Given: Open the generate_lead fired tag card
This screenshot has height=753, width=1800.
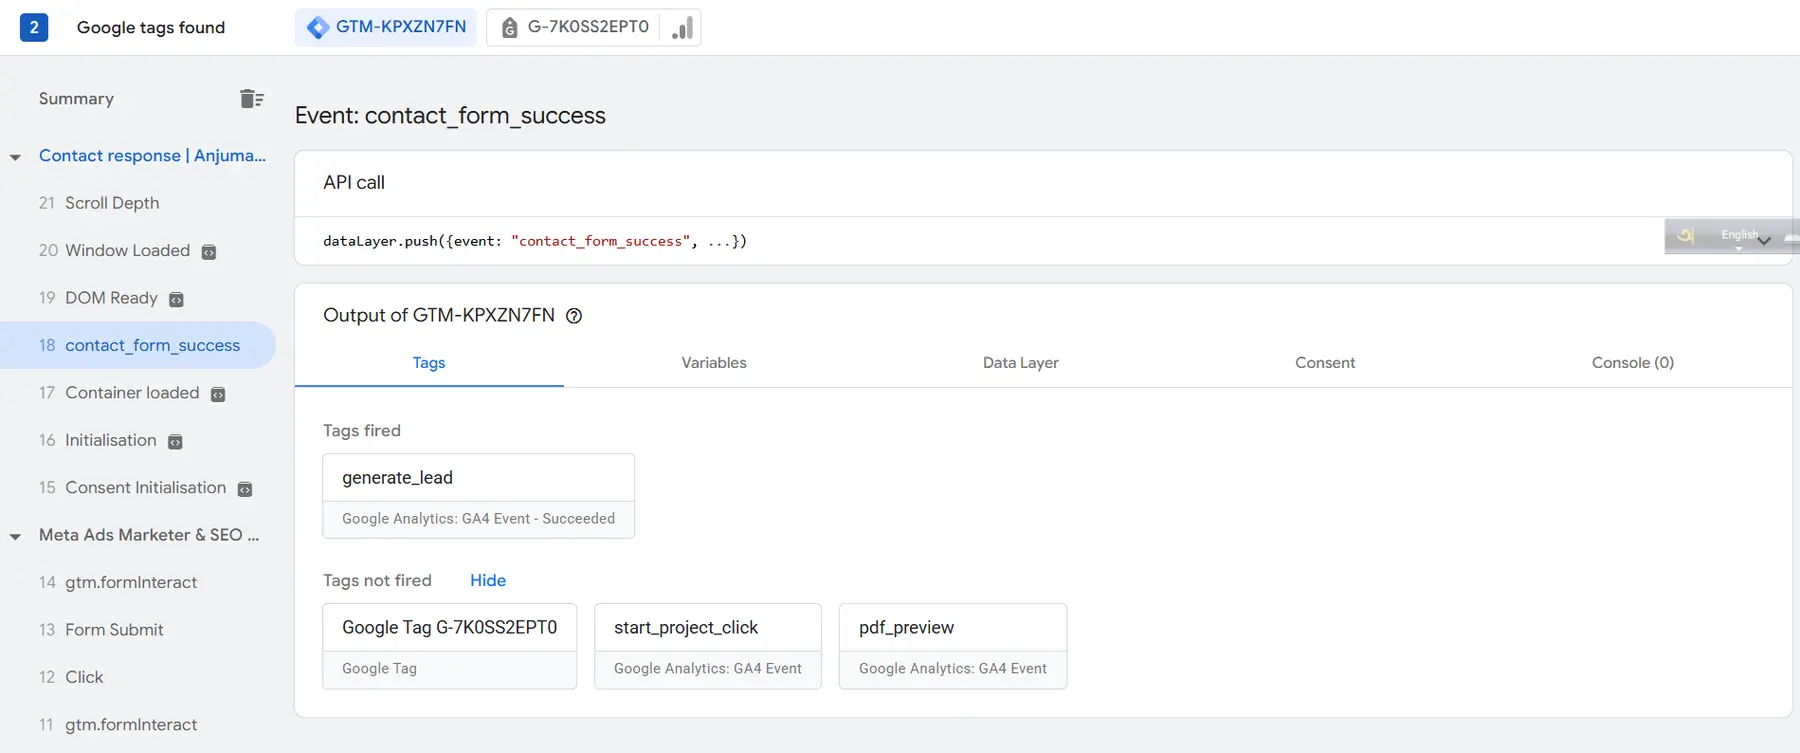Looking at the screenshot, I should [x=478, y=496].
